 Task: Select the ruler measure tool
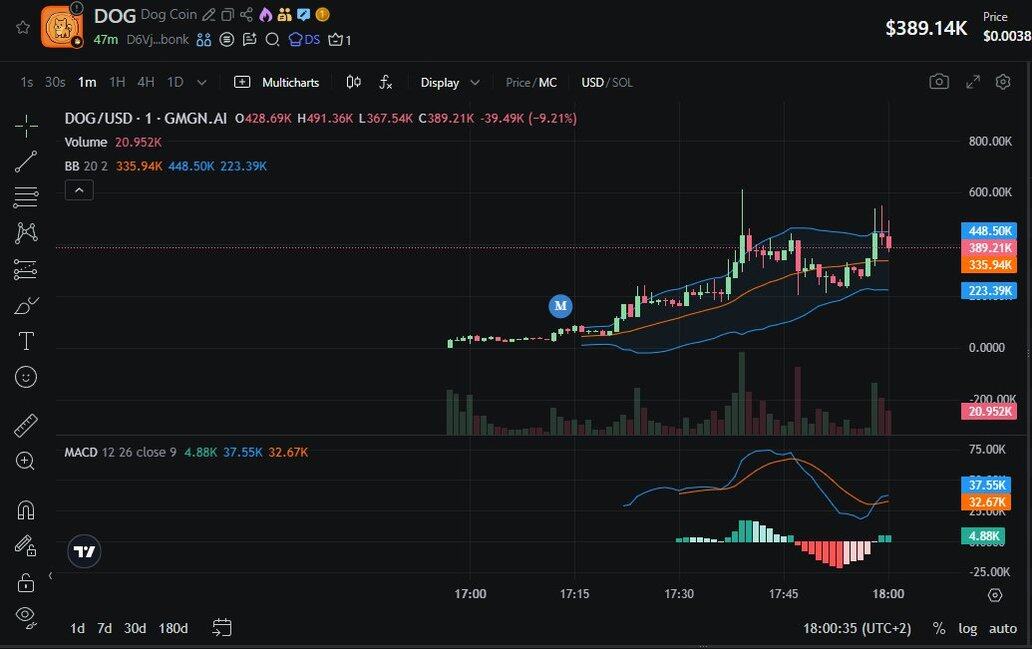point(26,425)
